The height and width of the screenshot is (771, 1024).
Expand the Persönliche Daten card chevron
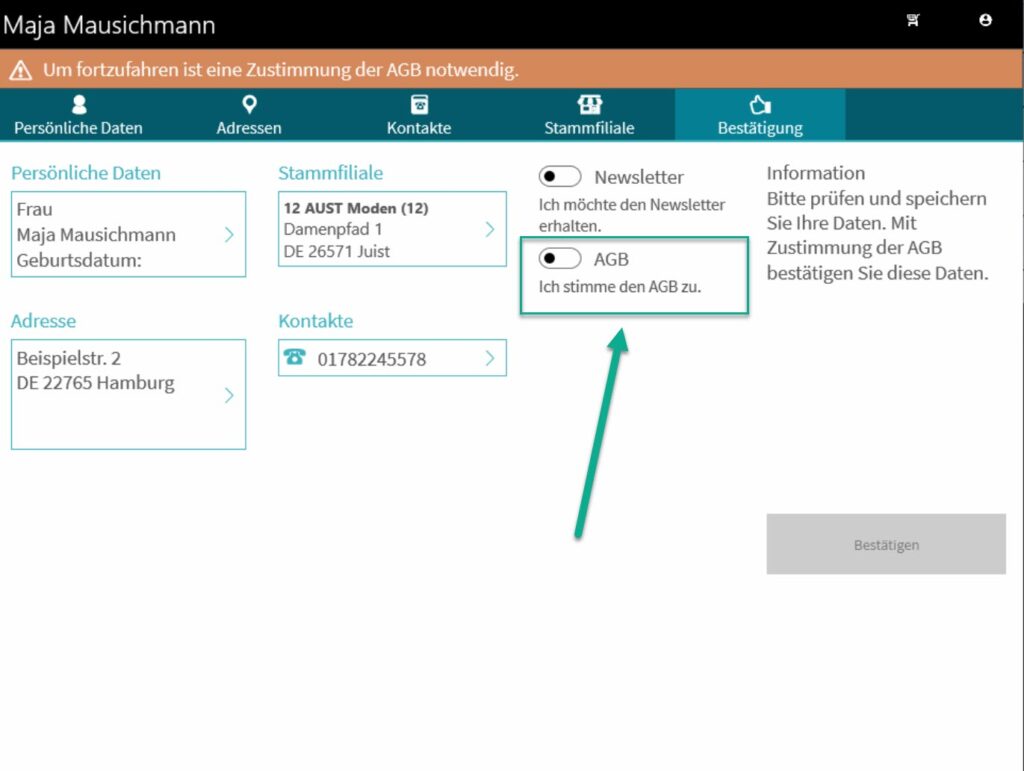click(x=229, y=235)
